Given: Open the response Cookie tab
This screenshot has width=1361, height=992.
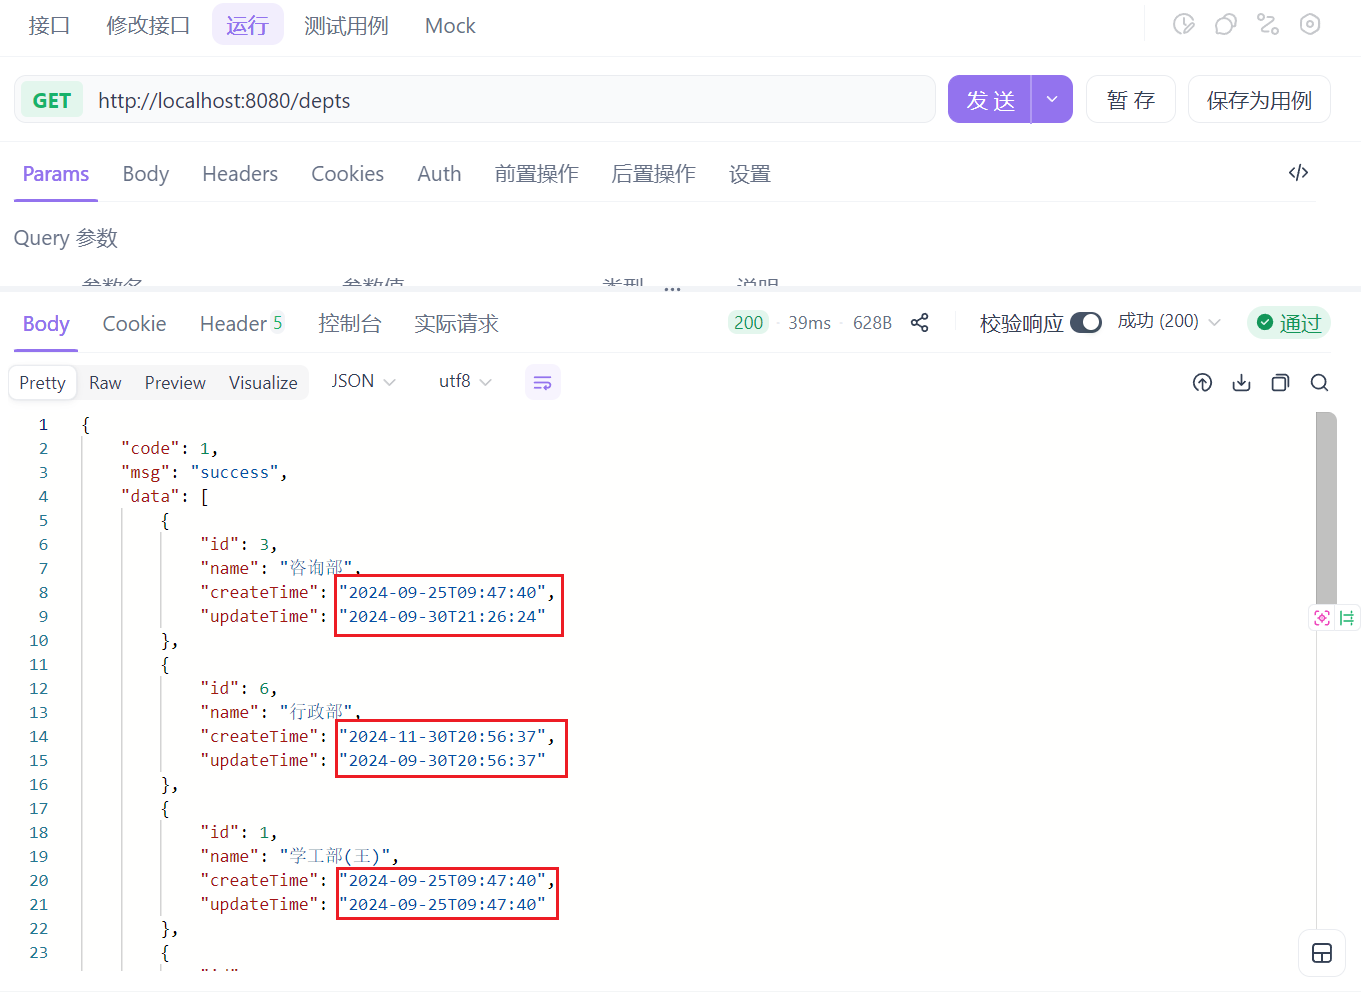Looking at the screenshot, I should [x=134, y=324].
